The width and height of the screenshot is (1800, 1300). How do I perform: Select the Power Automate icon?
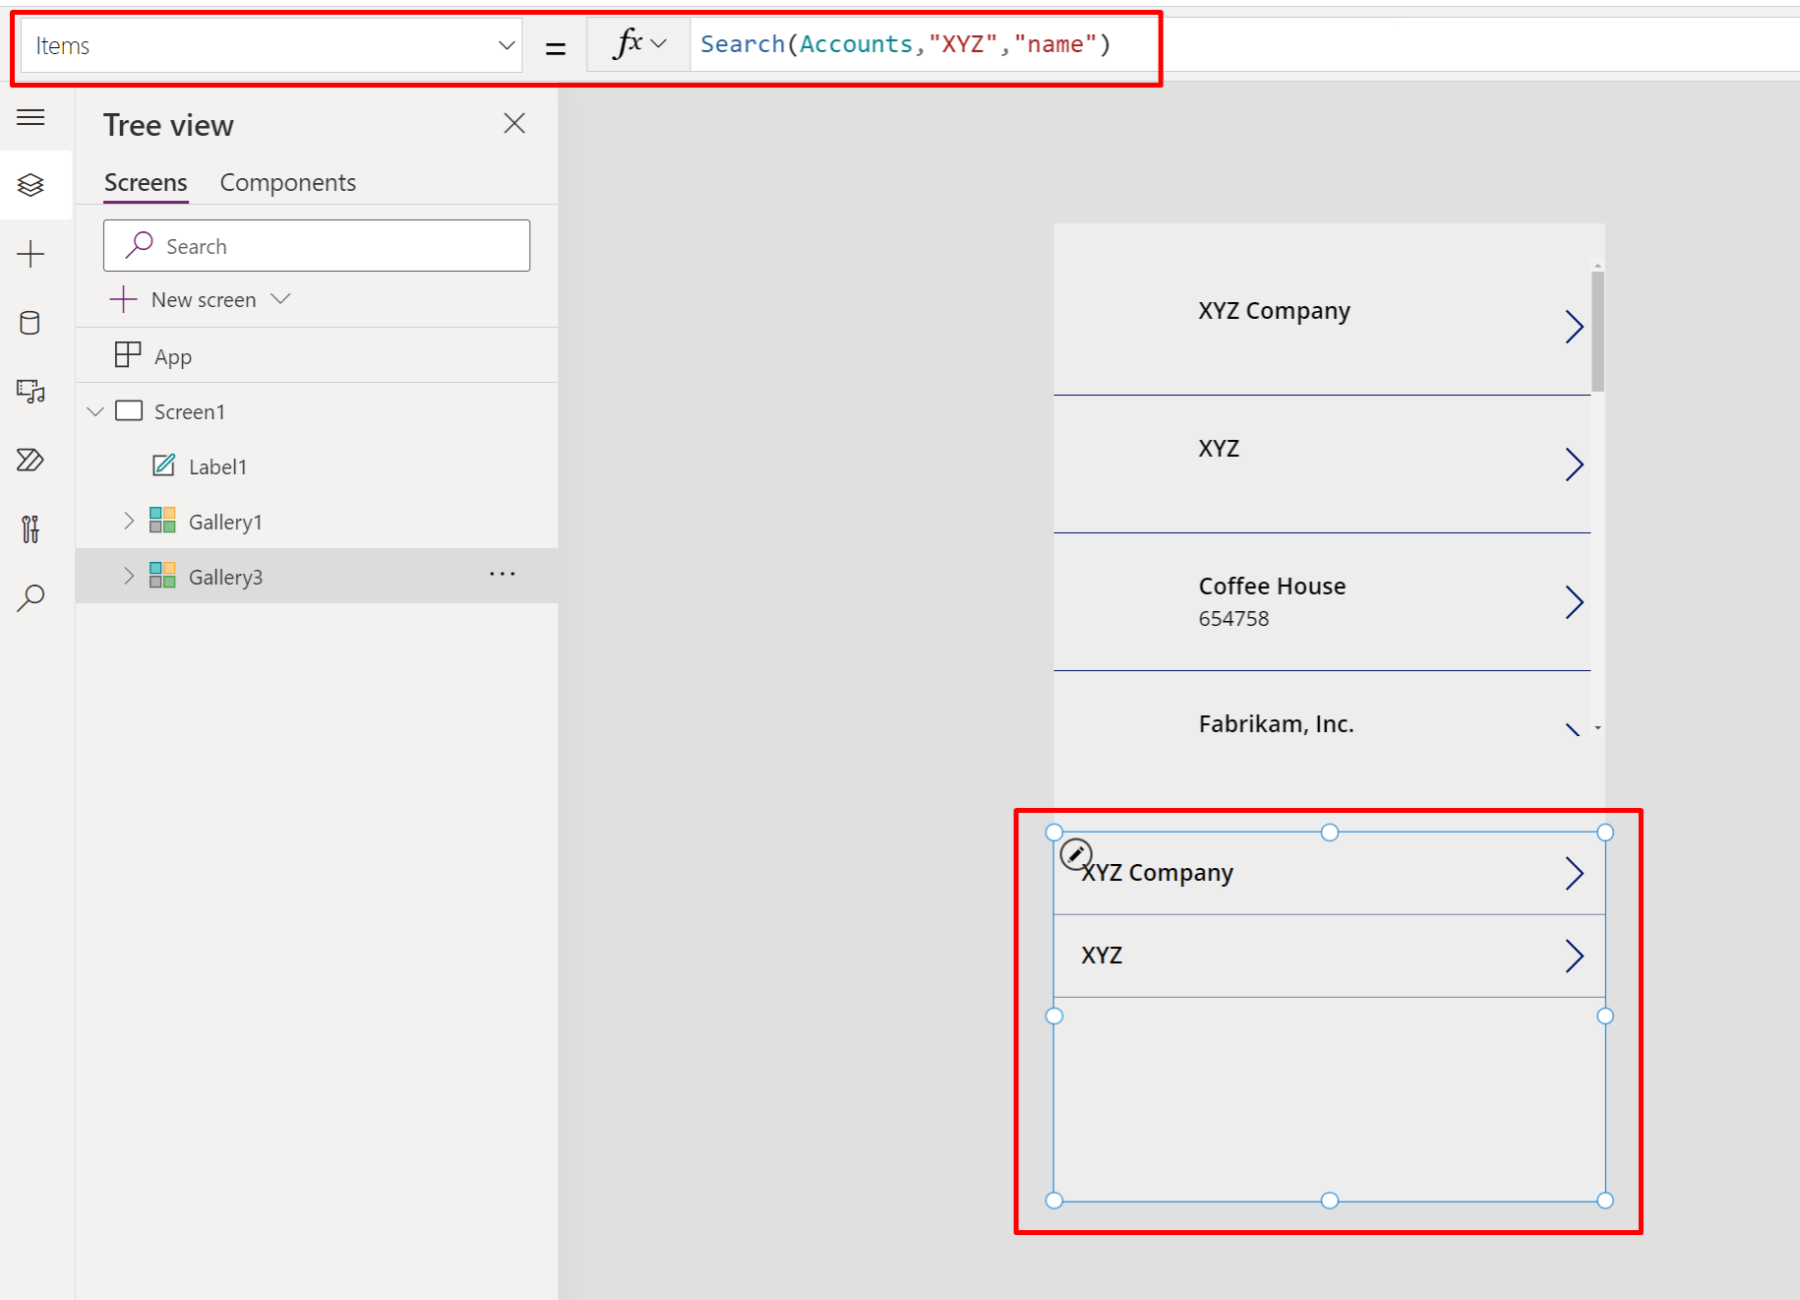[x=31, y=460]
